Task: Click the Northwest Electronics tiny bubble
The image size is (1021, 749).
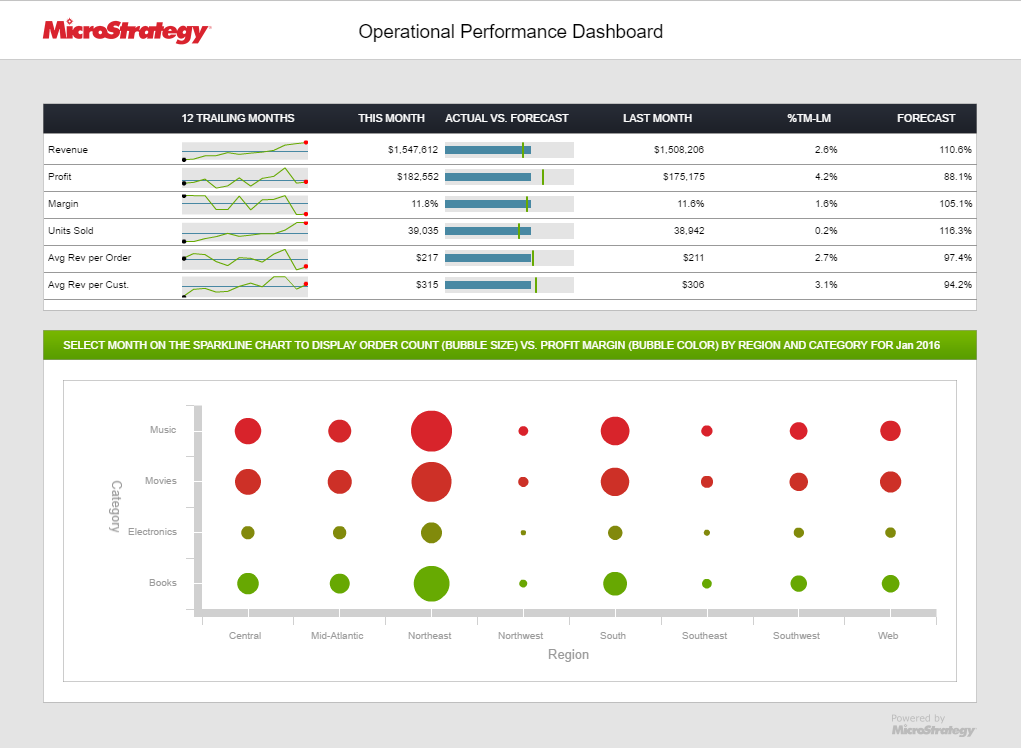Action: (x=523, y=533)
